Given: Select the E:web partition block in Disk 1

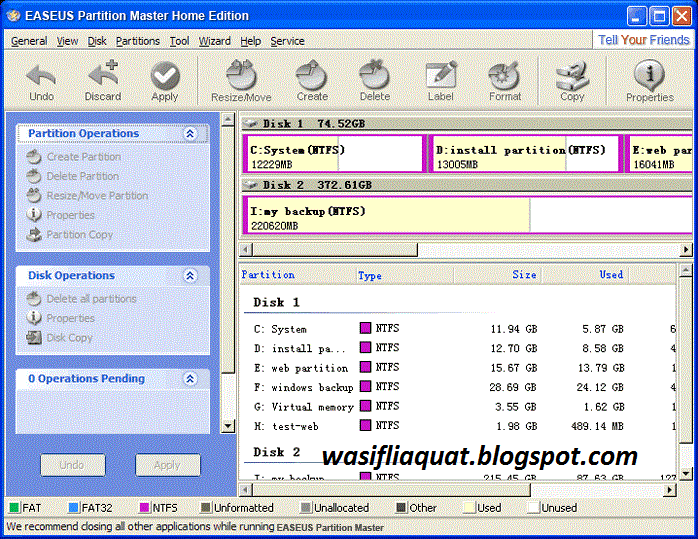Looking at the screenshot, I should coord(659,154).
